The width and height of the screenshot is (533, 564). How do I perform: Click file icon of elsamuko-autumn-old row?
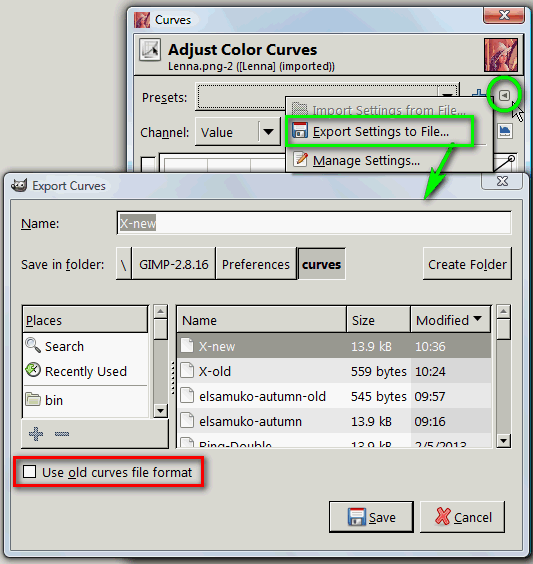pyautogui.click(x=187, y=396)
